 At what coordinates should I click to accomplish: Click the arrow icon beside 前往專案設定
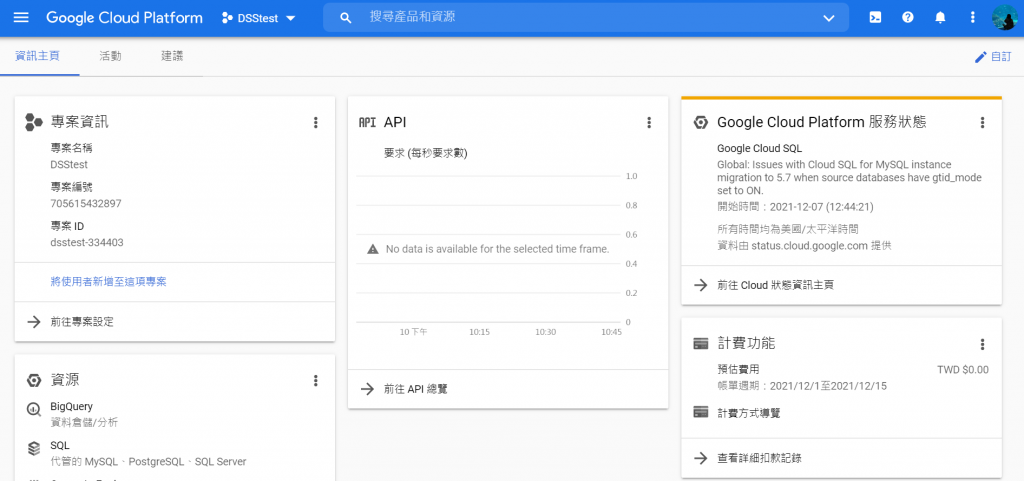click(33, 322)
